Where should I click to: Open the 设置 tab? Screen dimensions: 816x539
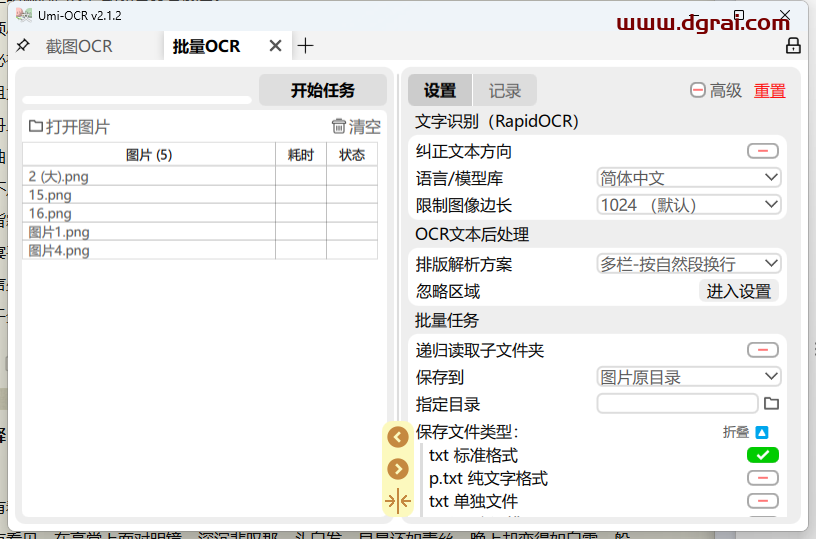(440, 91)
